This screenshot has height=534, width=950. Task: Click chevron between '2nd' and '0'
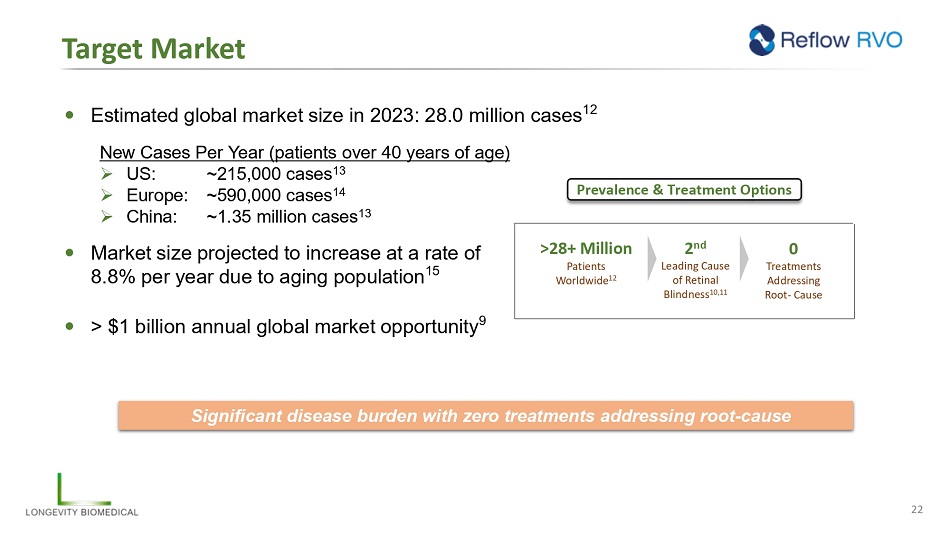[x=744, y=258]
